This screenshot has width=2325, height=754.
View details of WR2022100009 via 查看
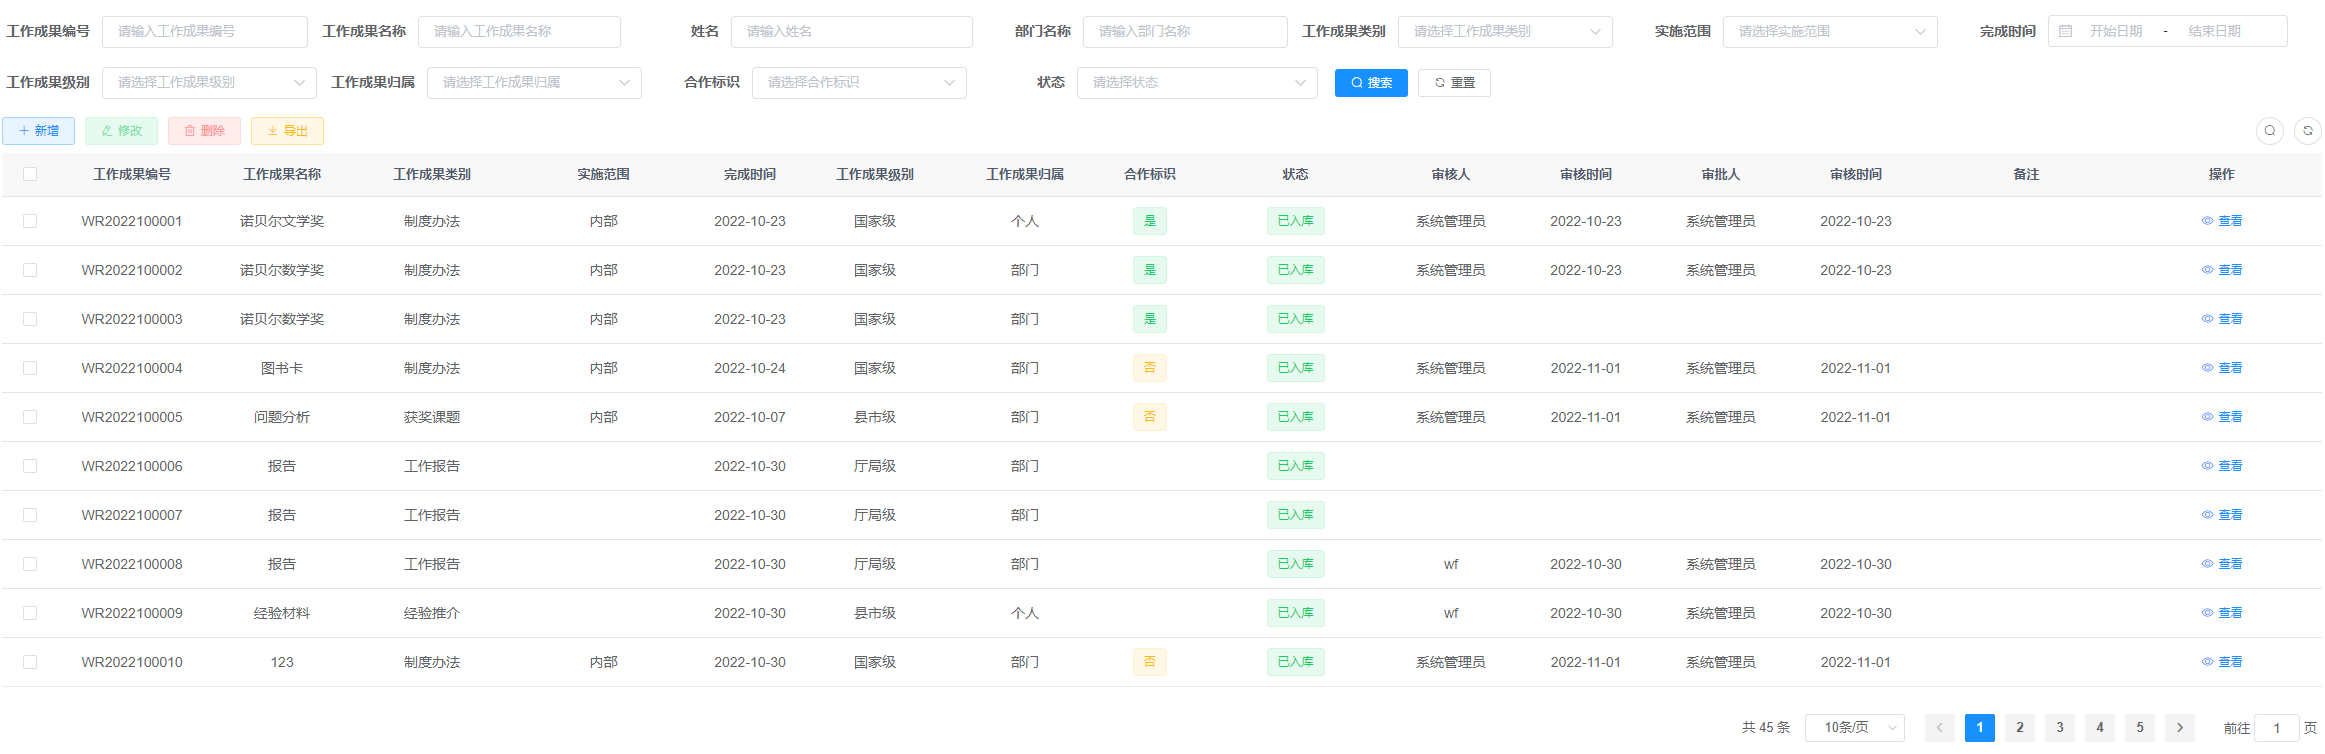click(2221, 613)
